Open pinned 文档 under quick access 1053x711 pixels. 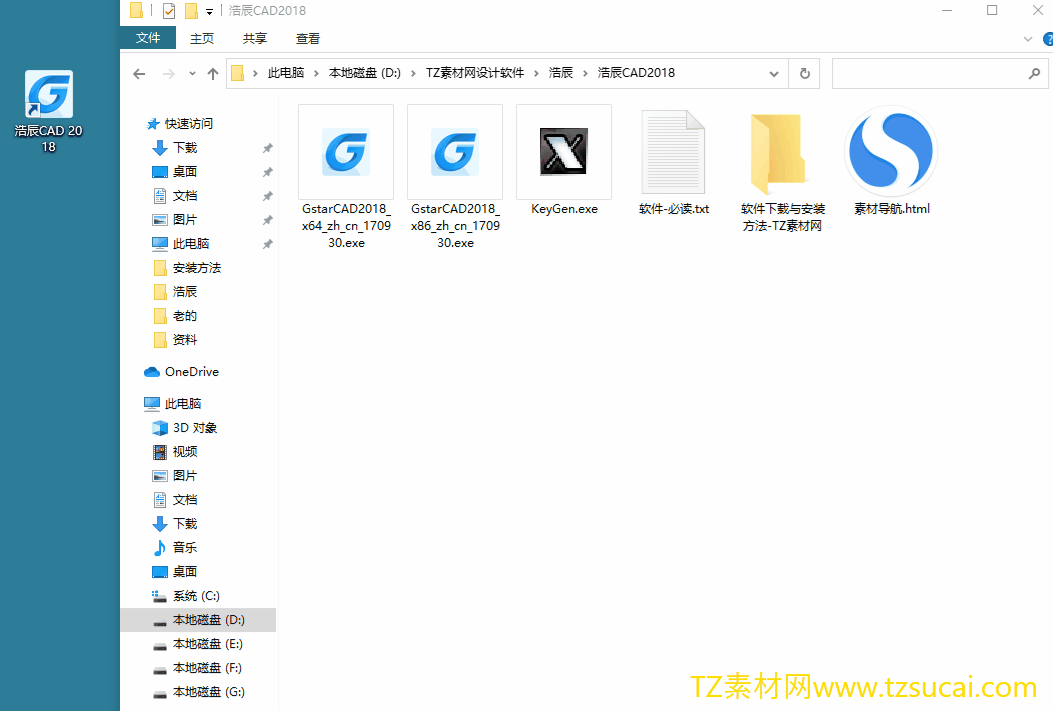[x=175, y=196]
